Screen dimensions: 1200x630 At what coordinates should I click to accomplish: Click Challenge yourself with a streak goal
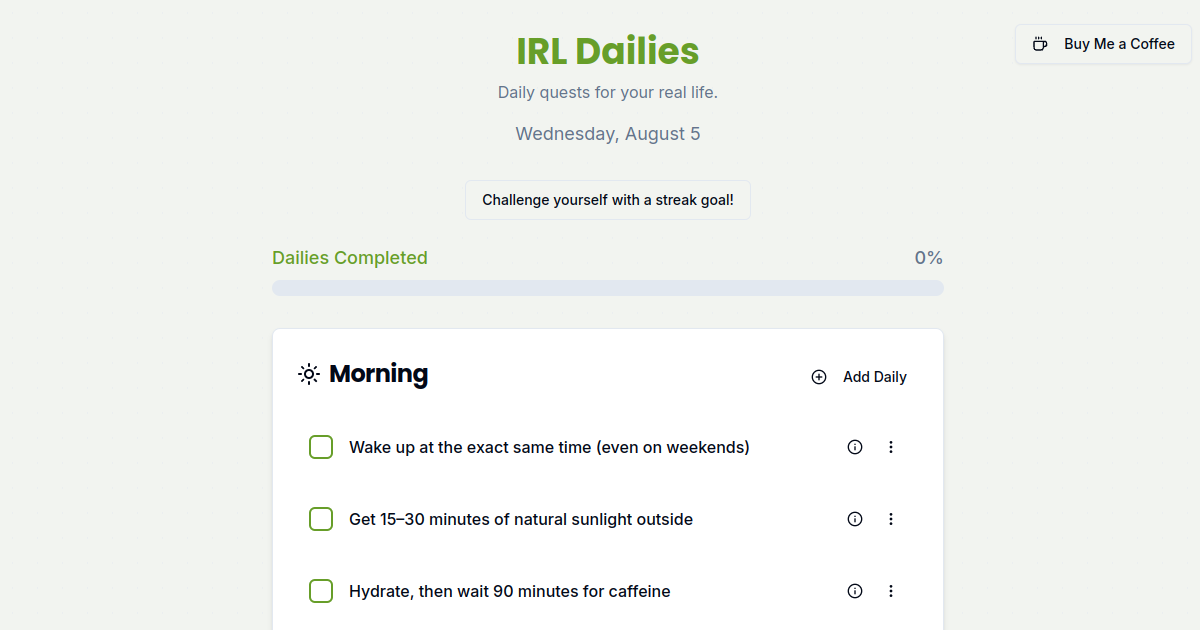[x=608, y=200]
